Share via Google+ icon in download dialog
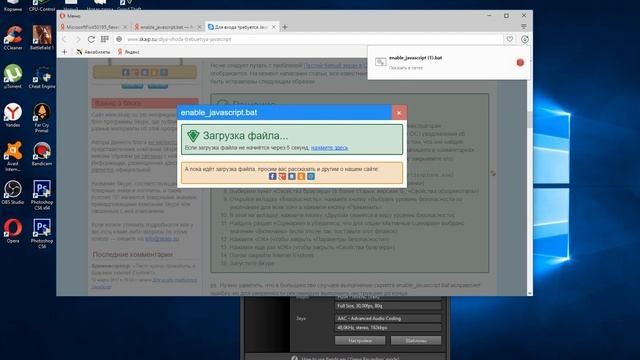640x360 pixels. [282, 176]
